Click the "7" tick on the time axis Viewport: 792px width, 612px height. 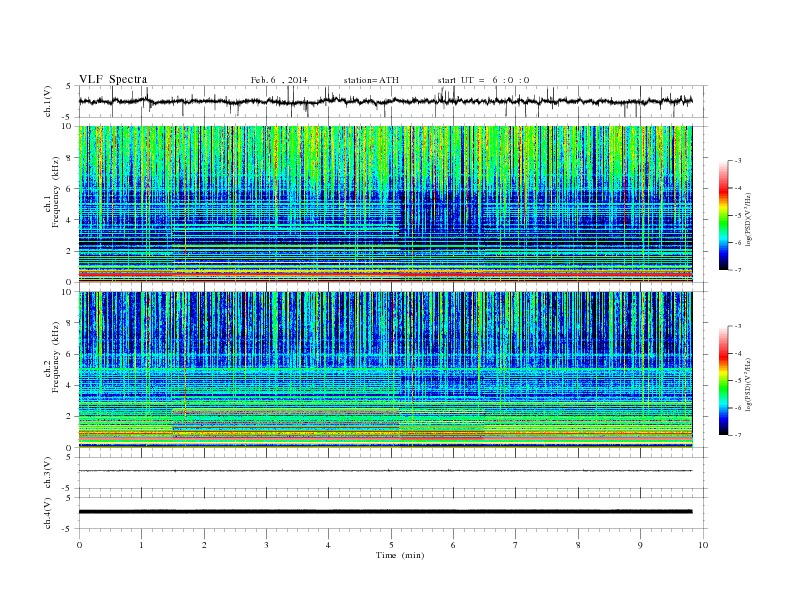pyautogui.click(x=516, y=545)
